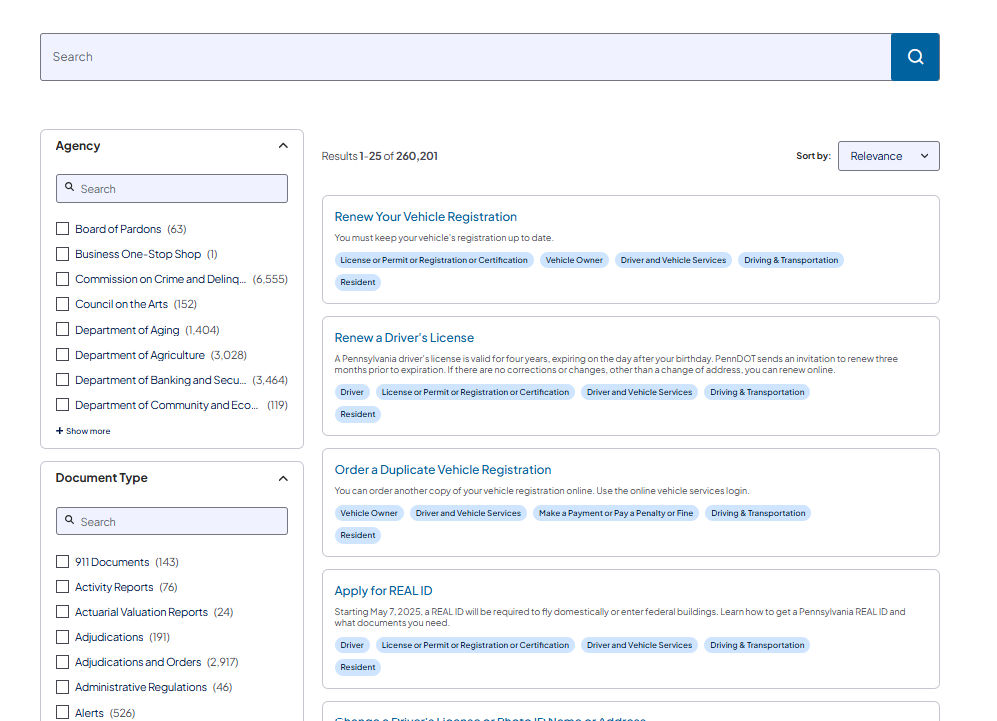Check the Department of Agriculture checkbox
The height and width of the screenshot is (721, 997).
tap(62, 354)
